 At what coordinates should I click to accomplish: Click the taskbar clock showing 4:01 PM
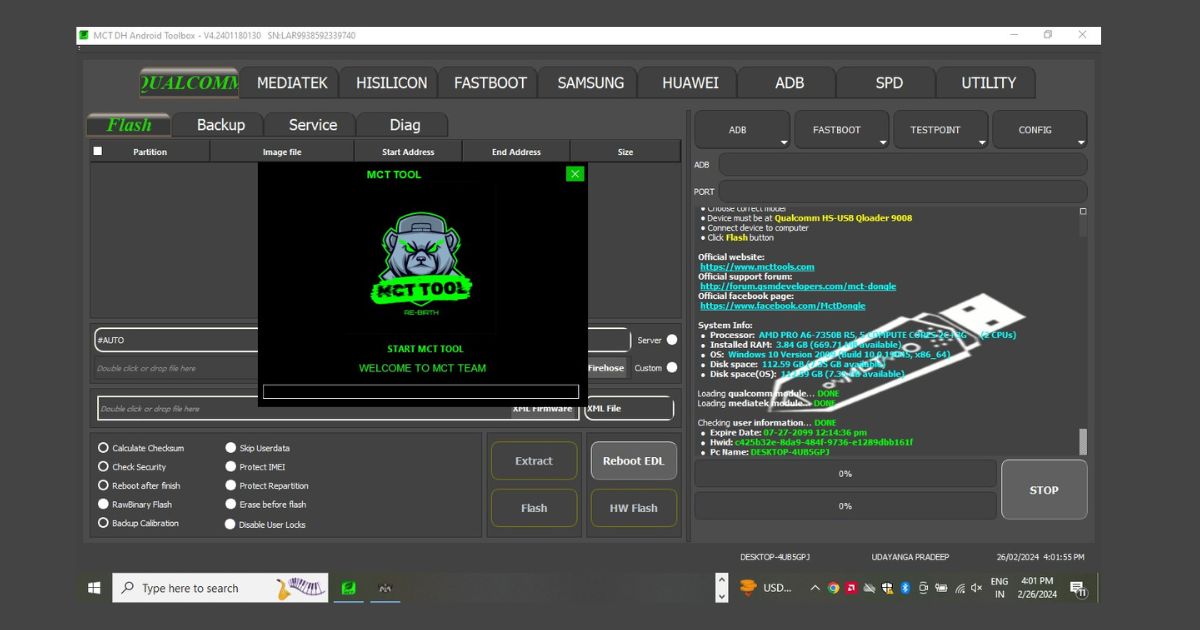point(1037,588)
